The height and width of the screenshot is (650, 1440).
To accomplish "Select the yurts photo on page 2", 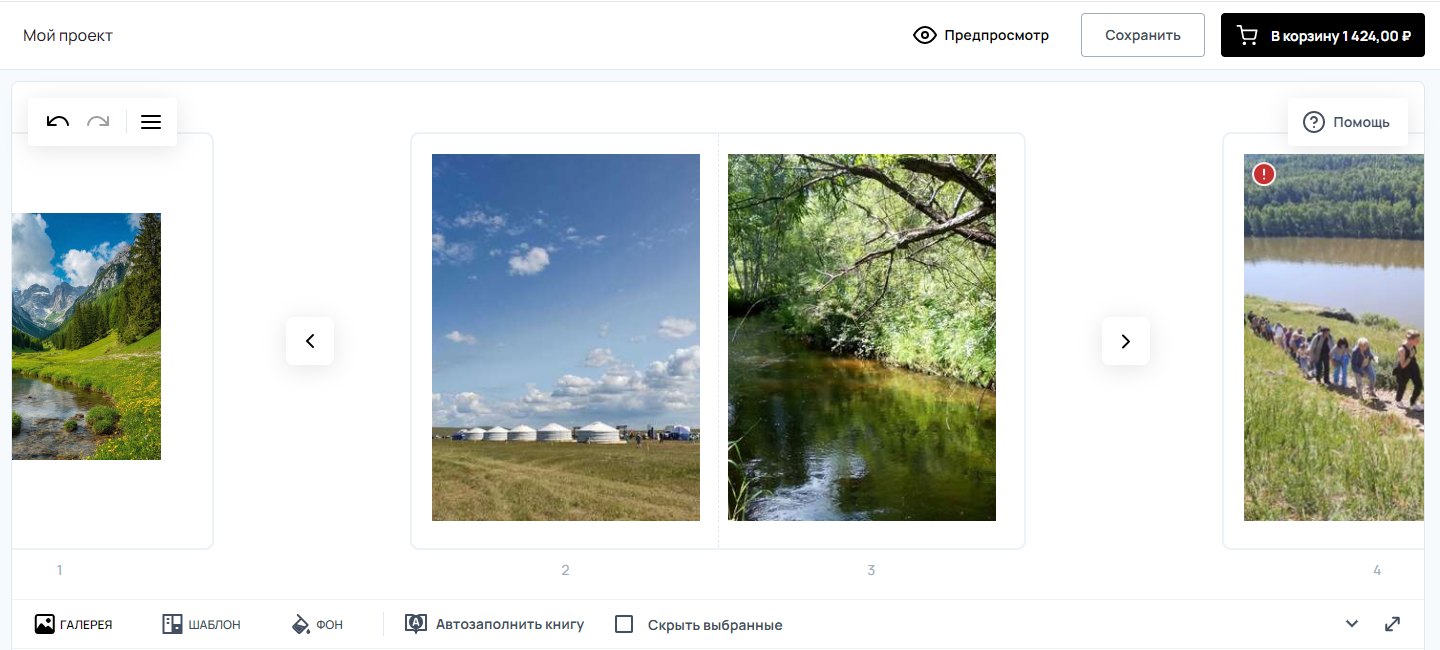I will 566,337.
